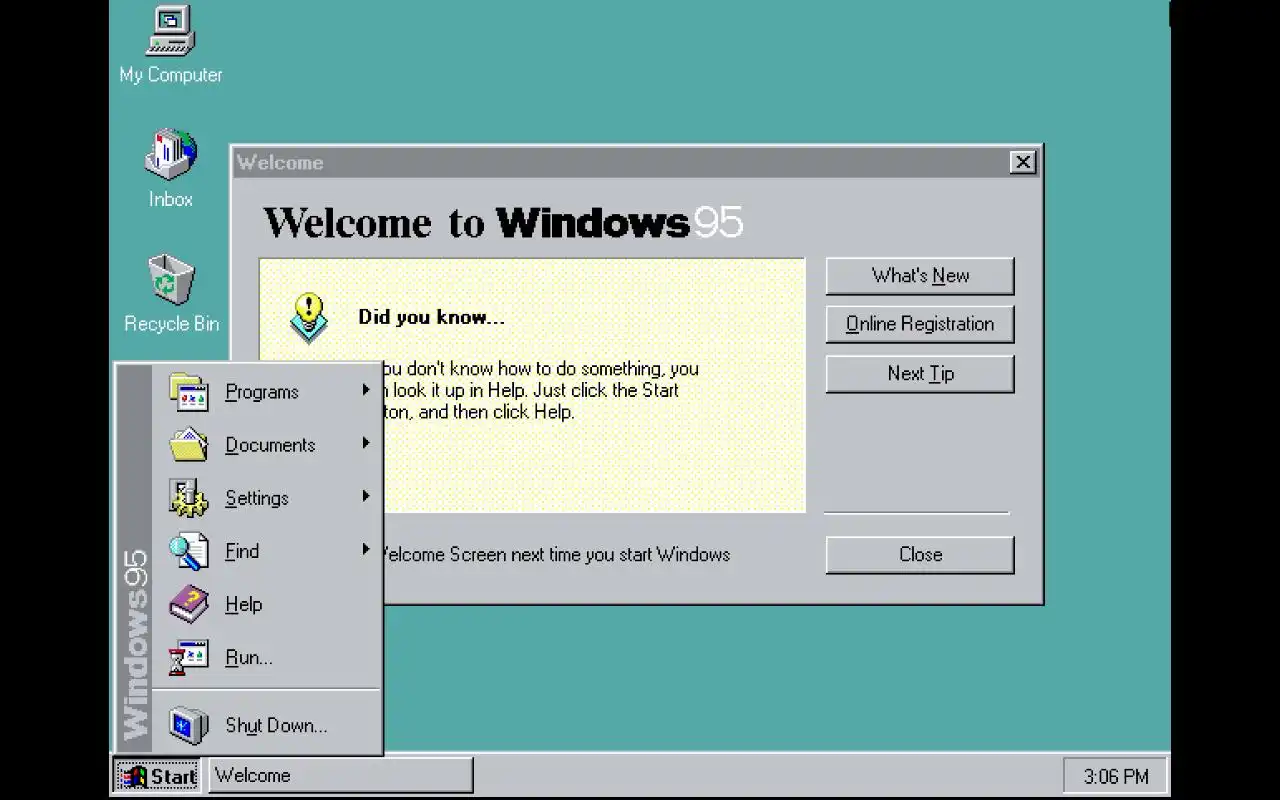Click the 'Welcome Screen next time you start Windows' label
The image size is (1280, 800).
click(556, 555)
